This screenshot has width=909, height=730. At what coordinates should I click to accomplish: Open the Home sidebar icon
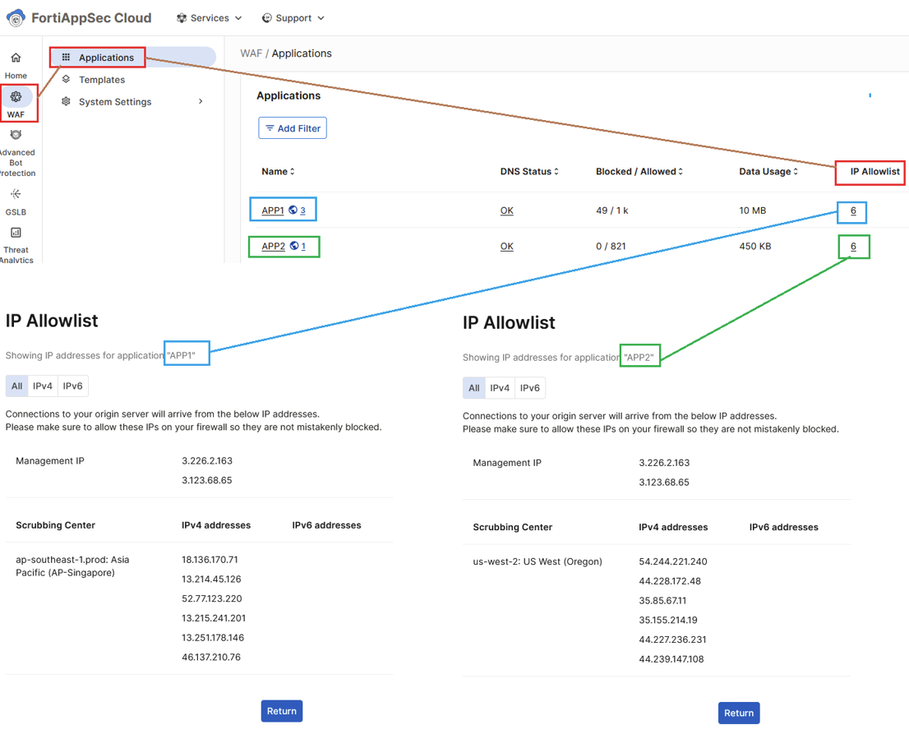(16, 57)
